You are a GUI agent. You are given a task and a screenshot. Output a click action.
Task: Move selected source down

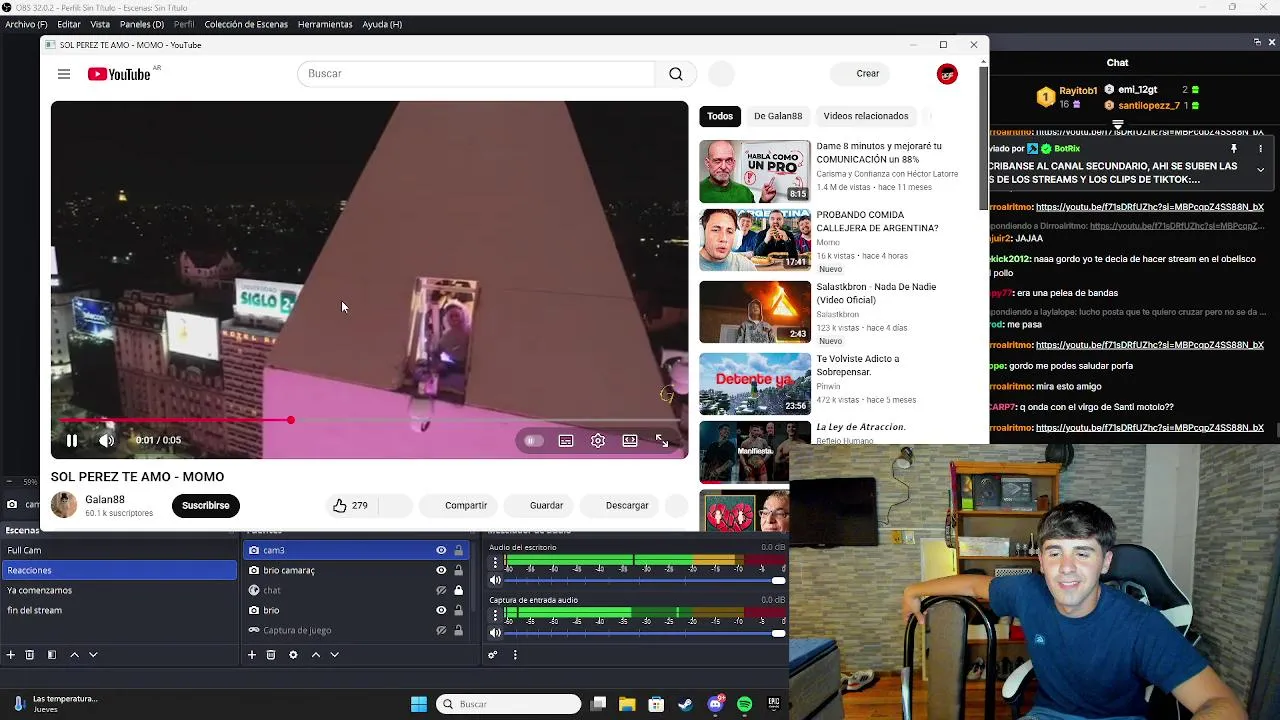[x=335, y=655]
